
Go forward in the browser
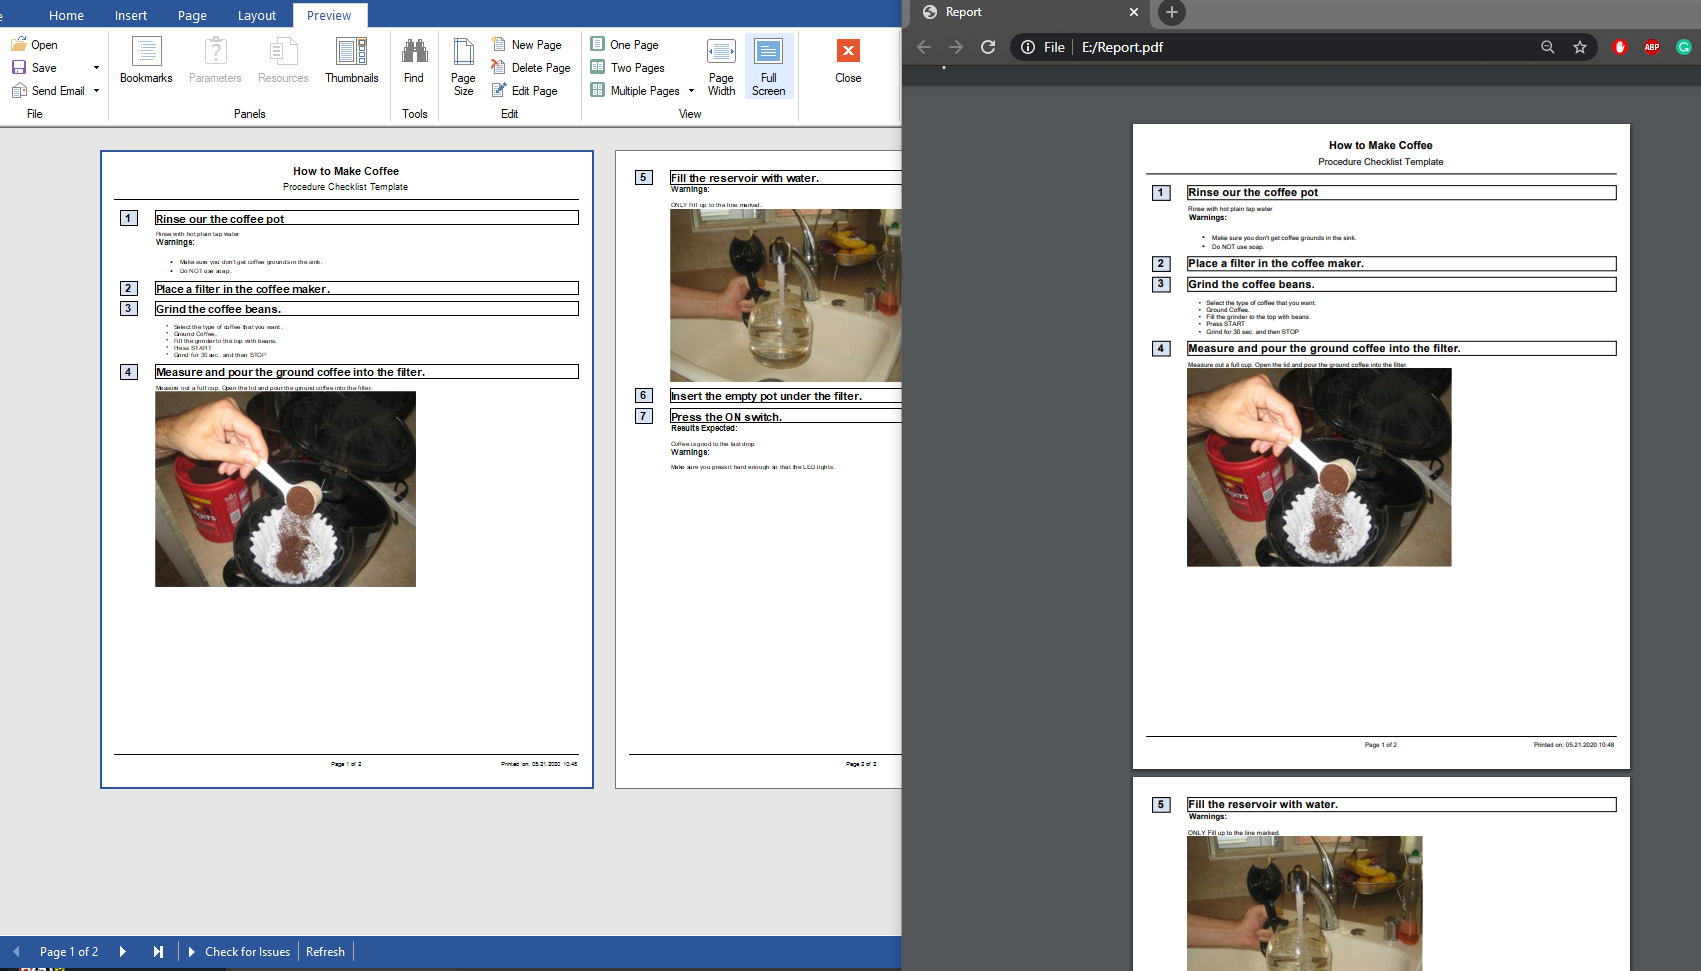956,47
